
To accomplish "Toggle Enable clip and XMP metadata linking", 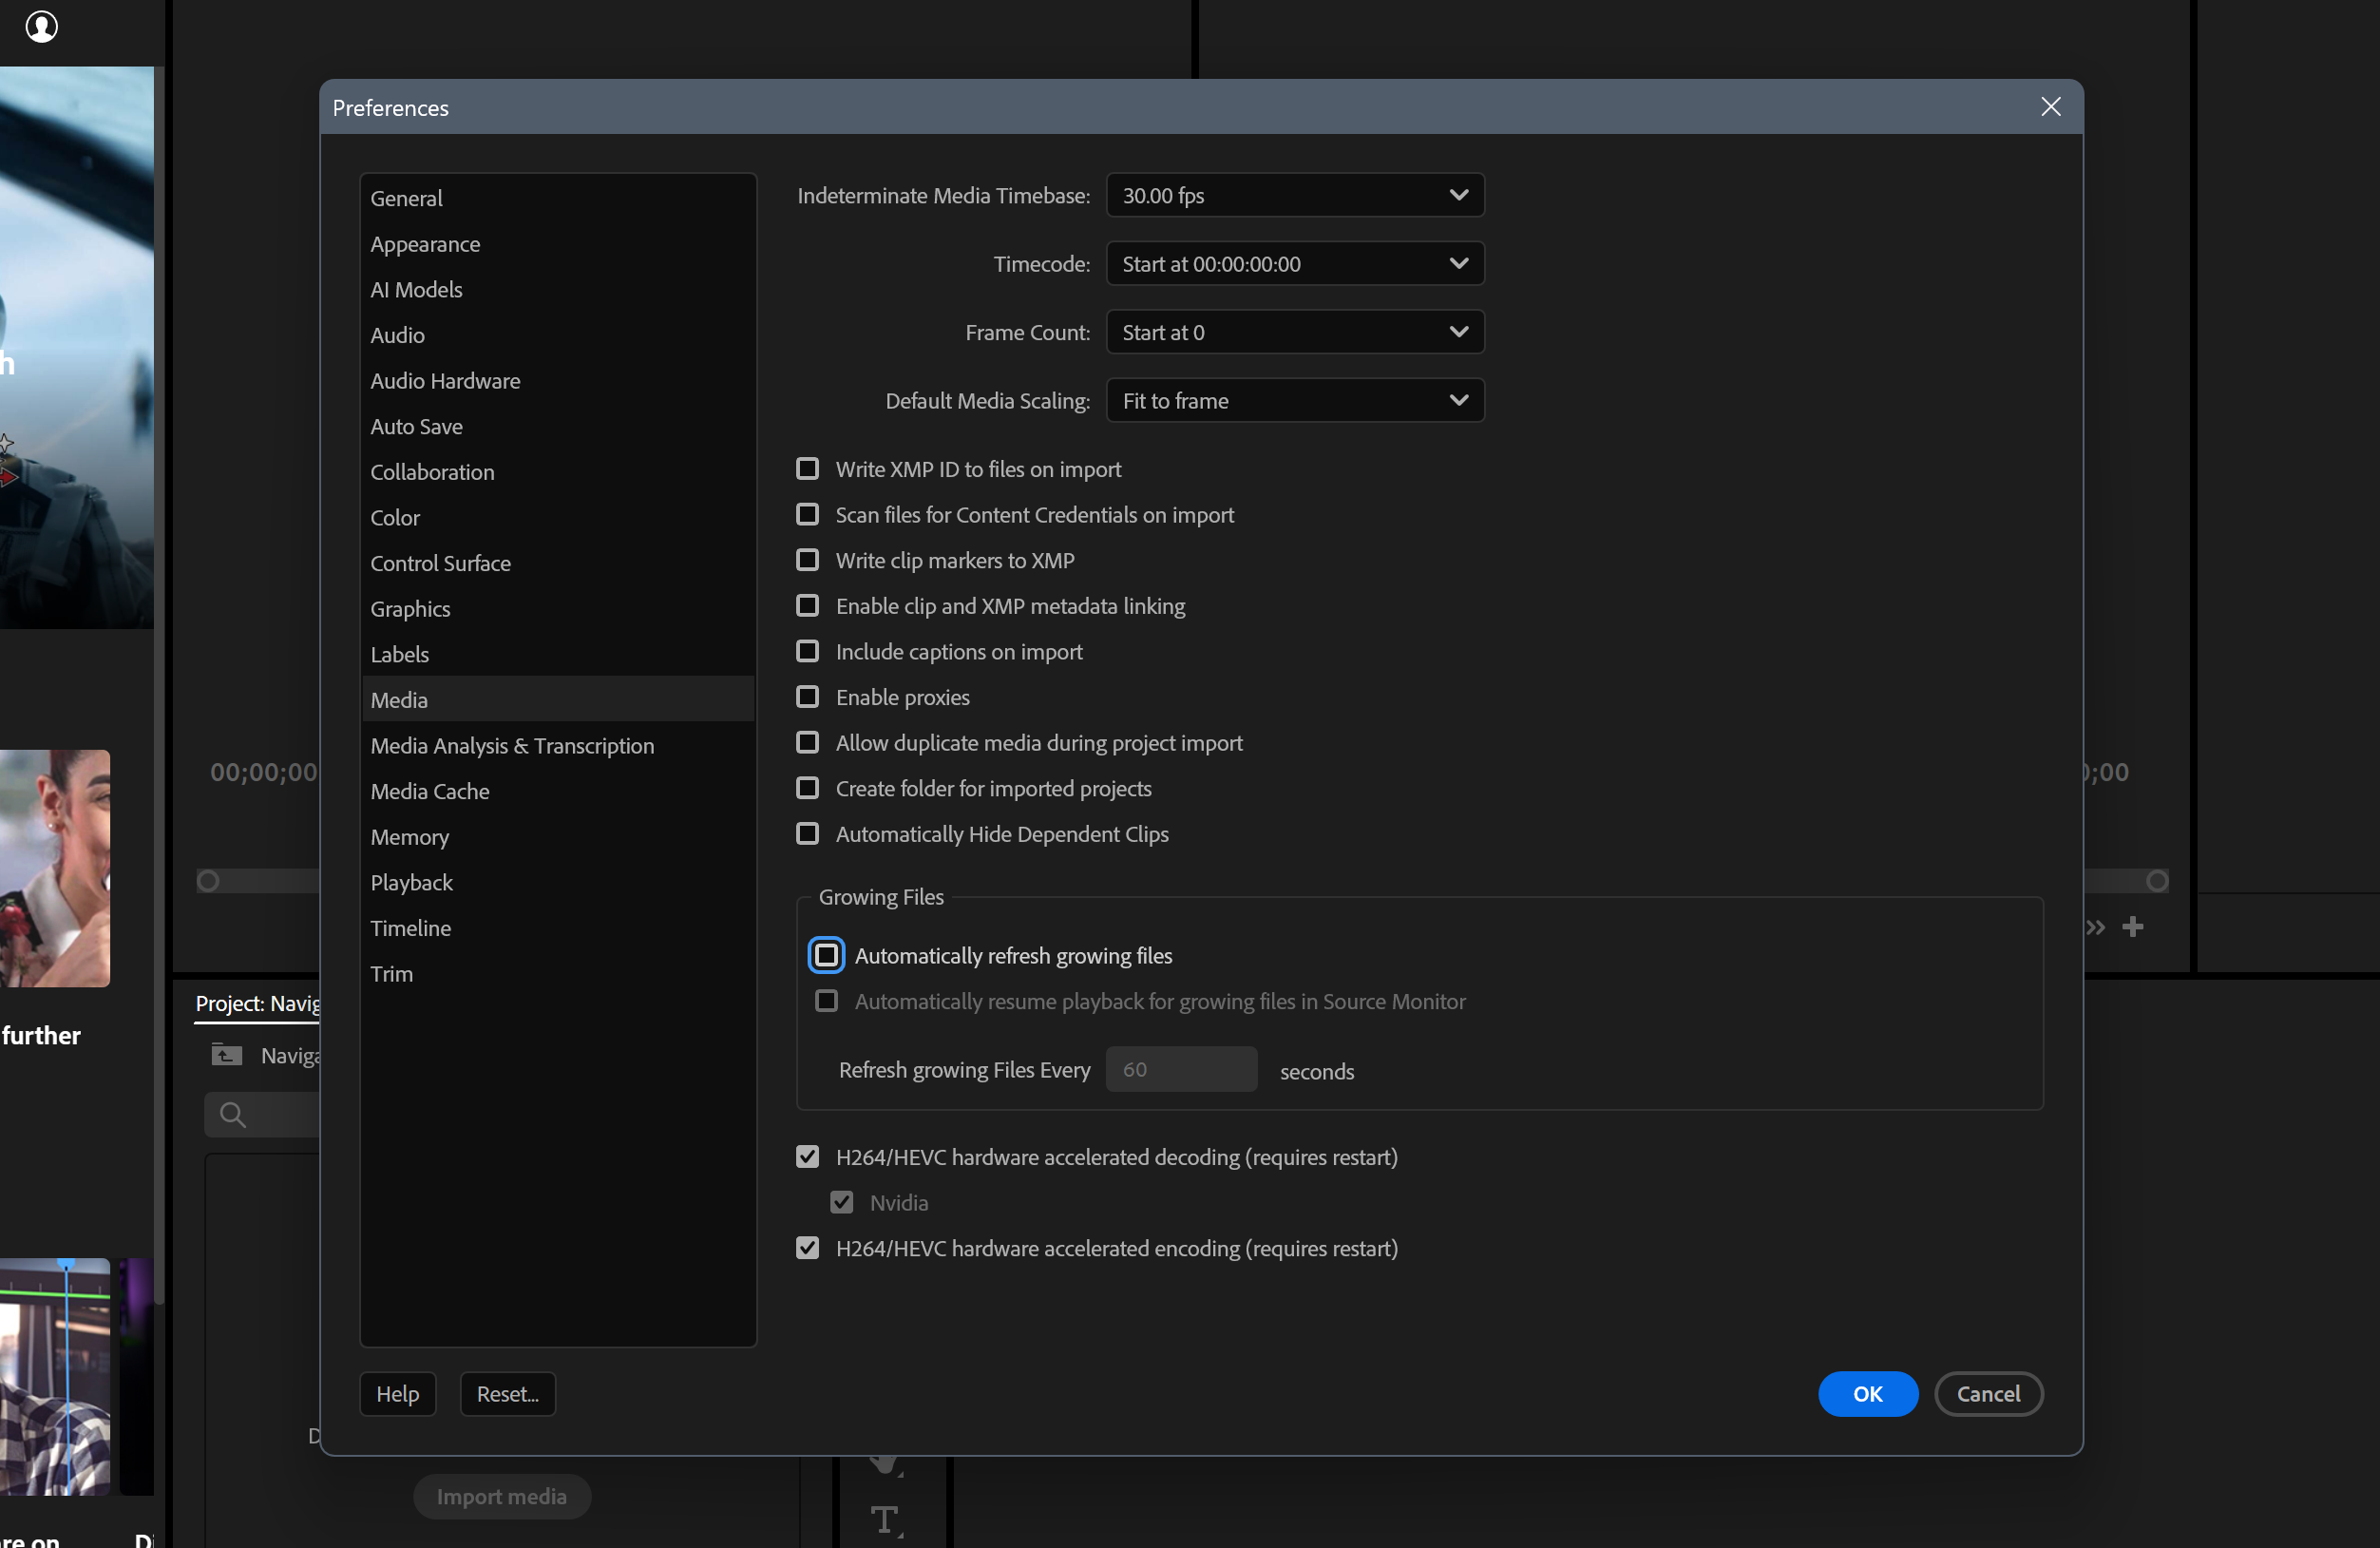I will pyautogui.click(x=807, y=606).
